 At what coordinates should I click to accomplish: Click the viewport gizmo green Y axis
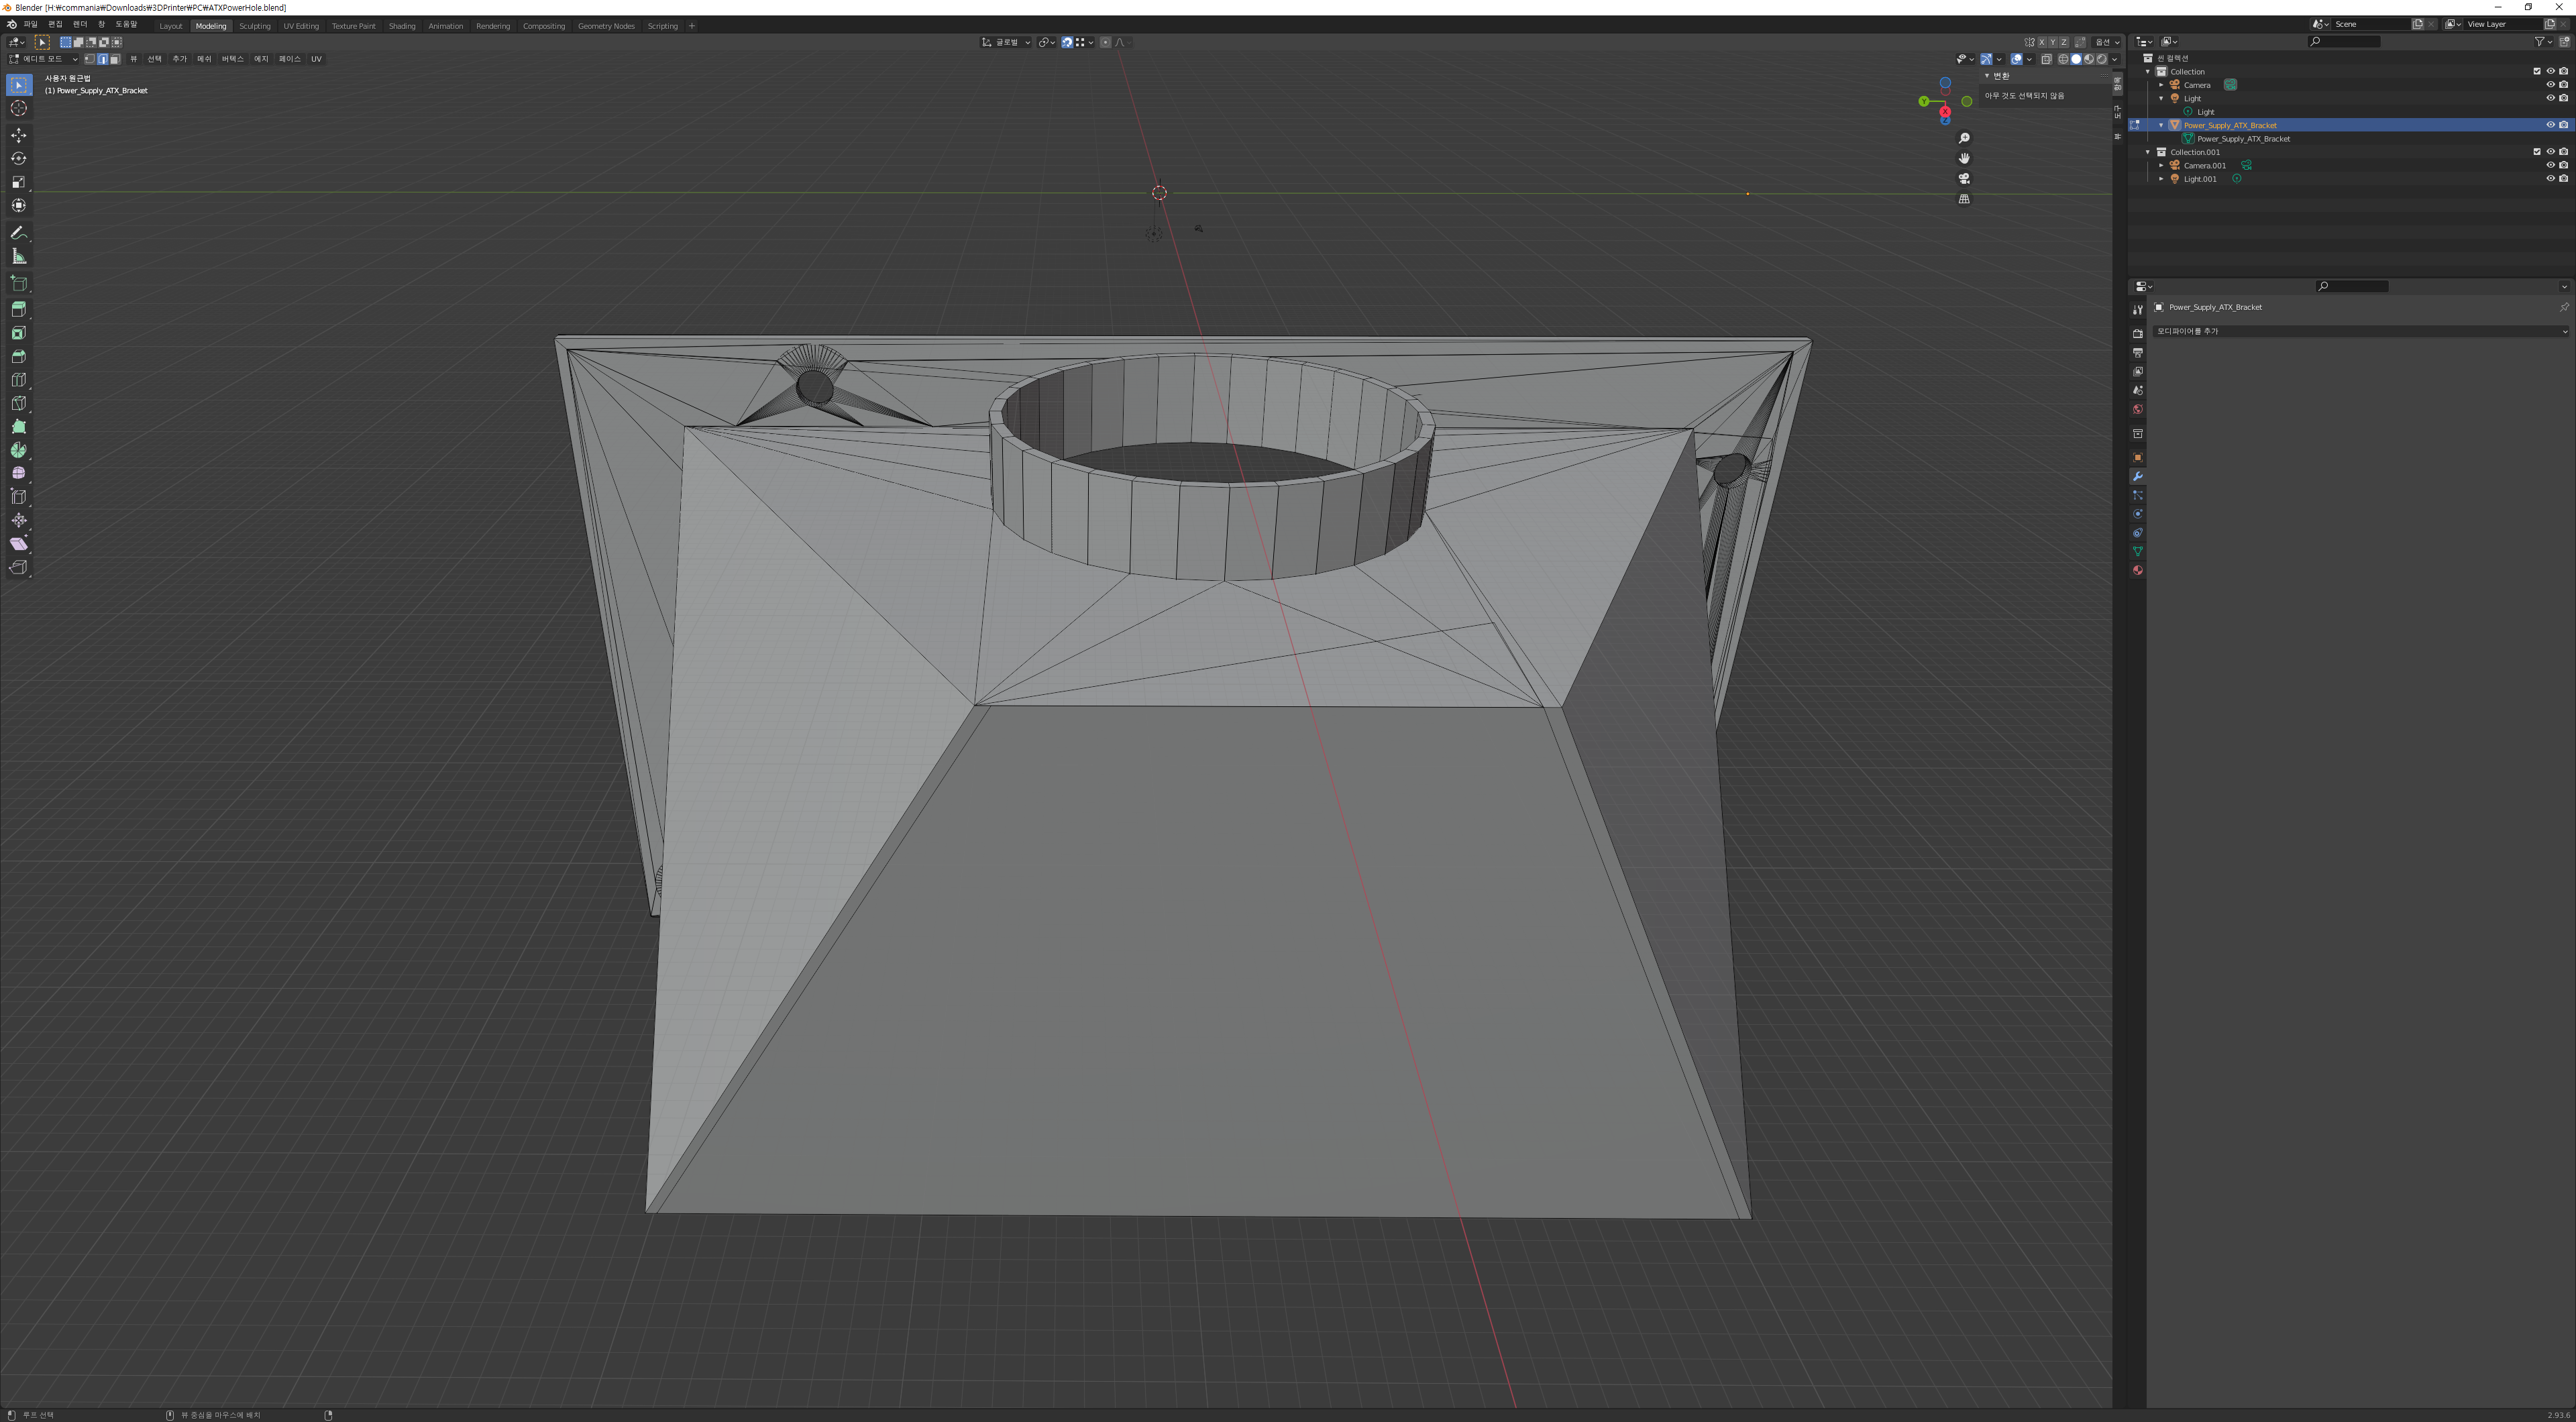pyautogui.click(x=1923, y=101)
